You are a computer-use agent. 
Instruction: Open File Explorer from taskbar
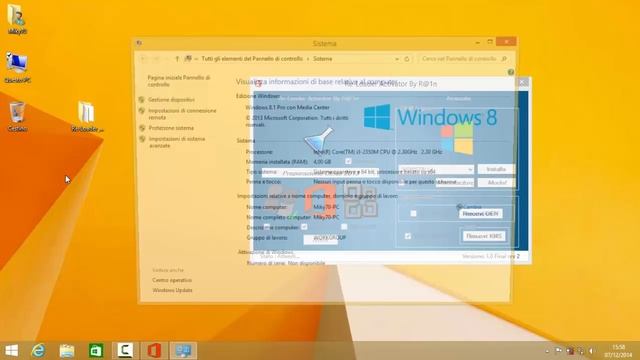[x=67, y=351]
